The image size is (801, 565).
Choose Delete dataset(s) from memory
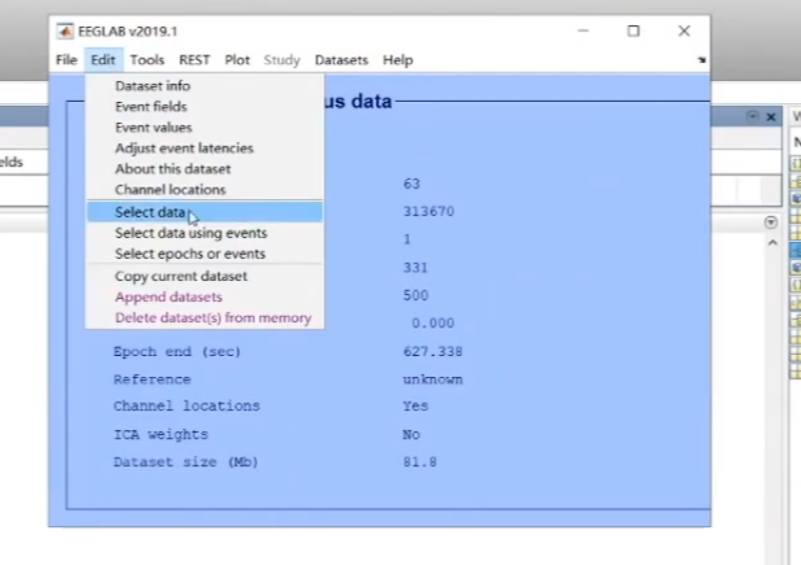[x=213, y=318]
